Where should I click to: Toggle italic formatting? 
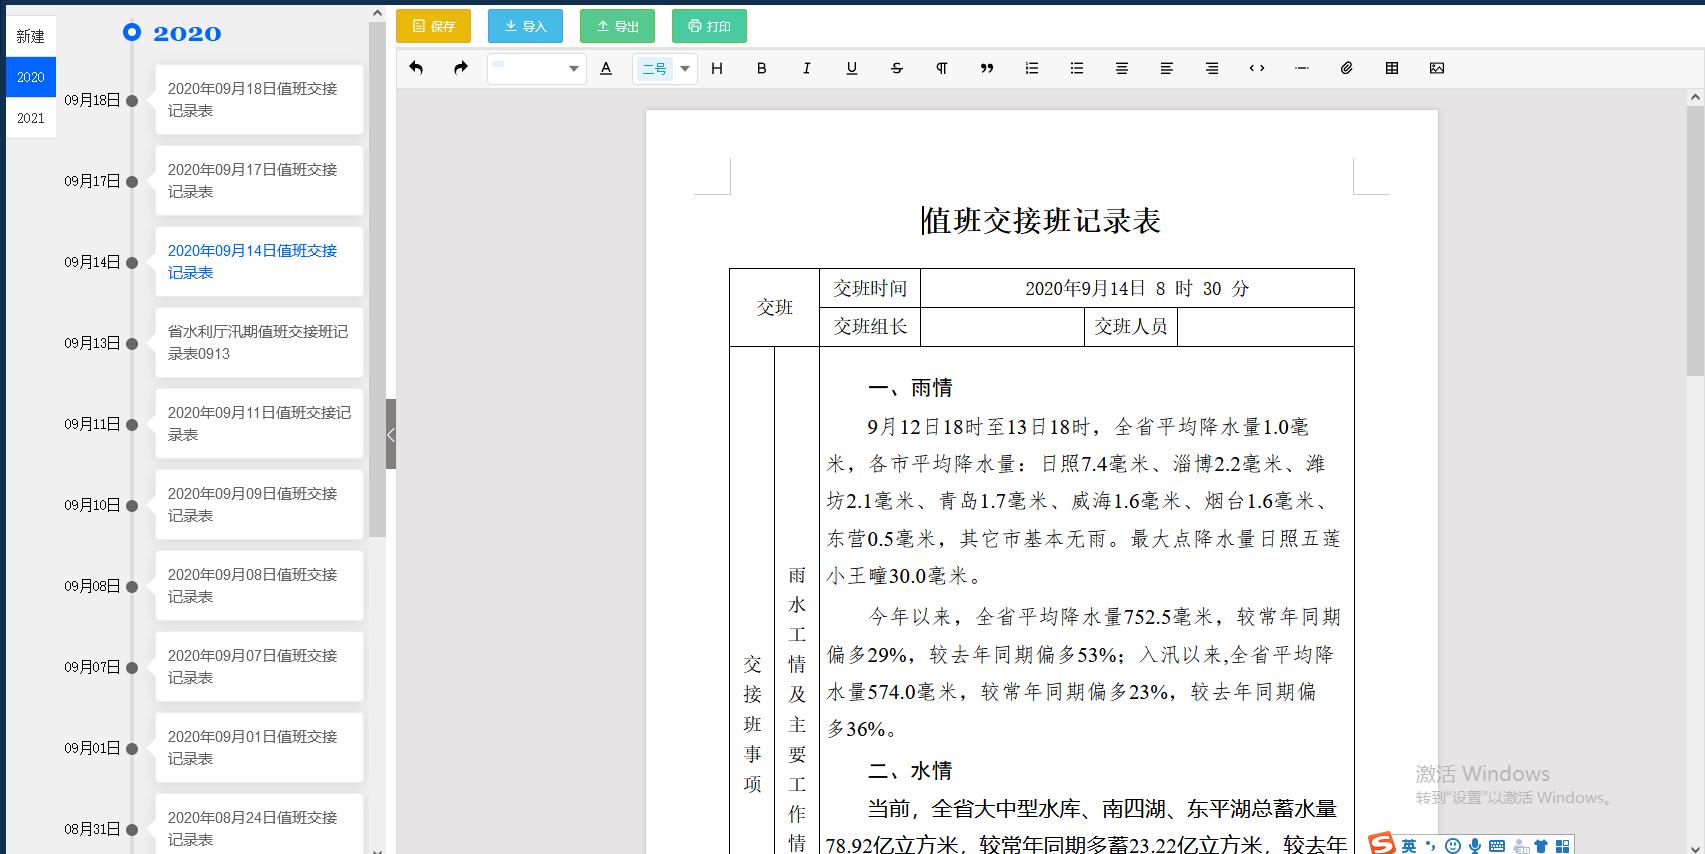(807, 68)
